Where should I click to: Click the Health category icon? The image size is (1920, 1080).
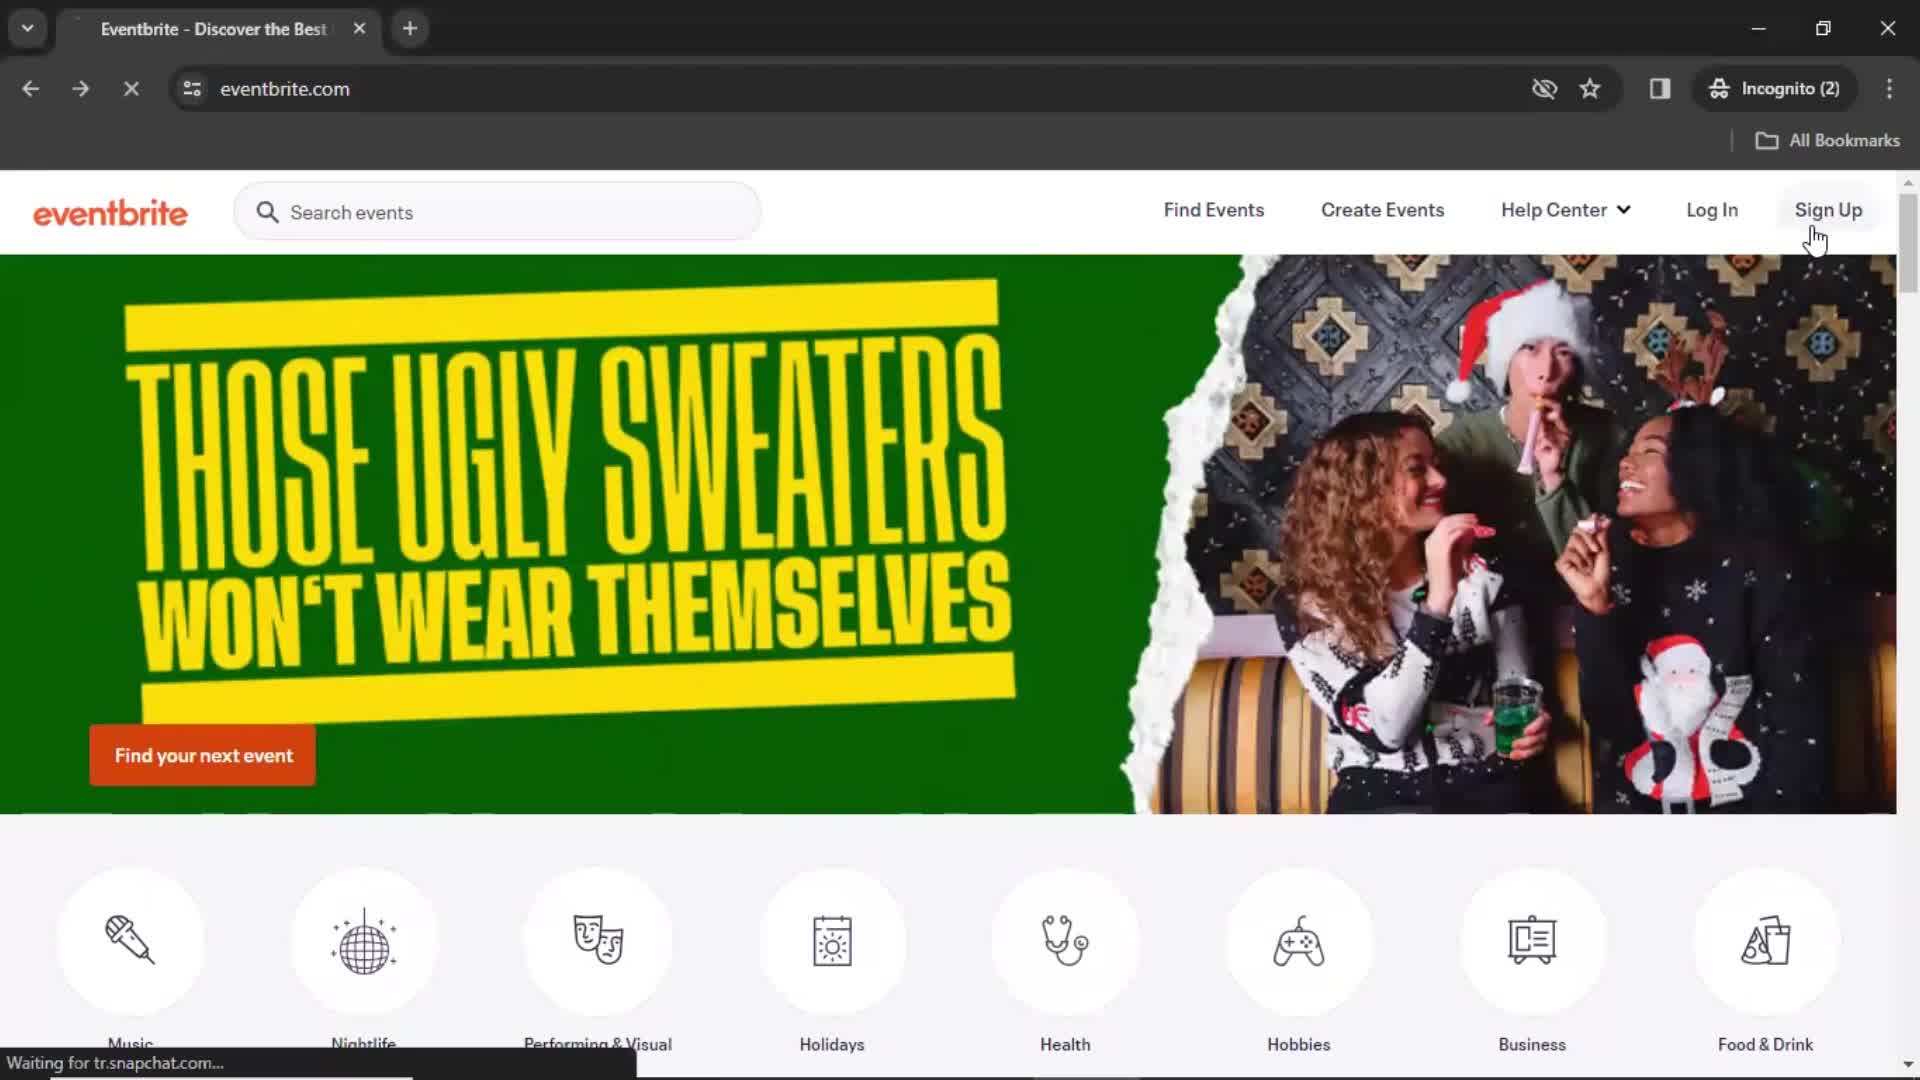click(x=1064, y=940)
